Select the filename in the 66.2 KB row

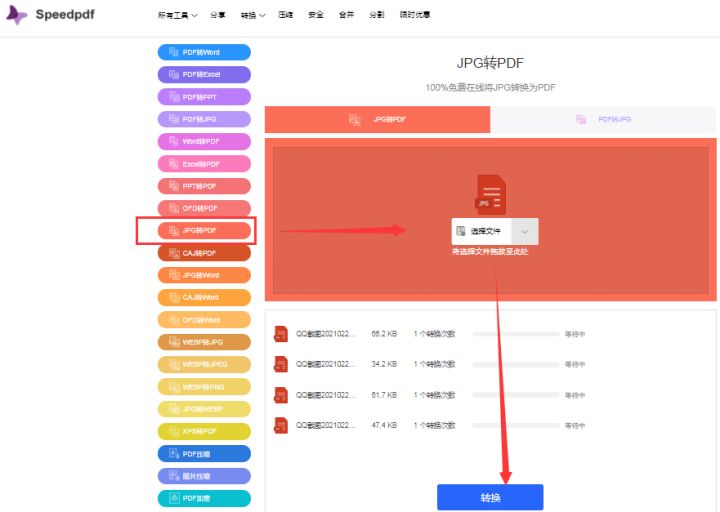pyautogui.click(x=326, y=334)
